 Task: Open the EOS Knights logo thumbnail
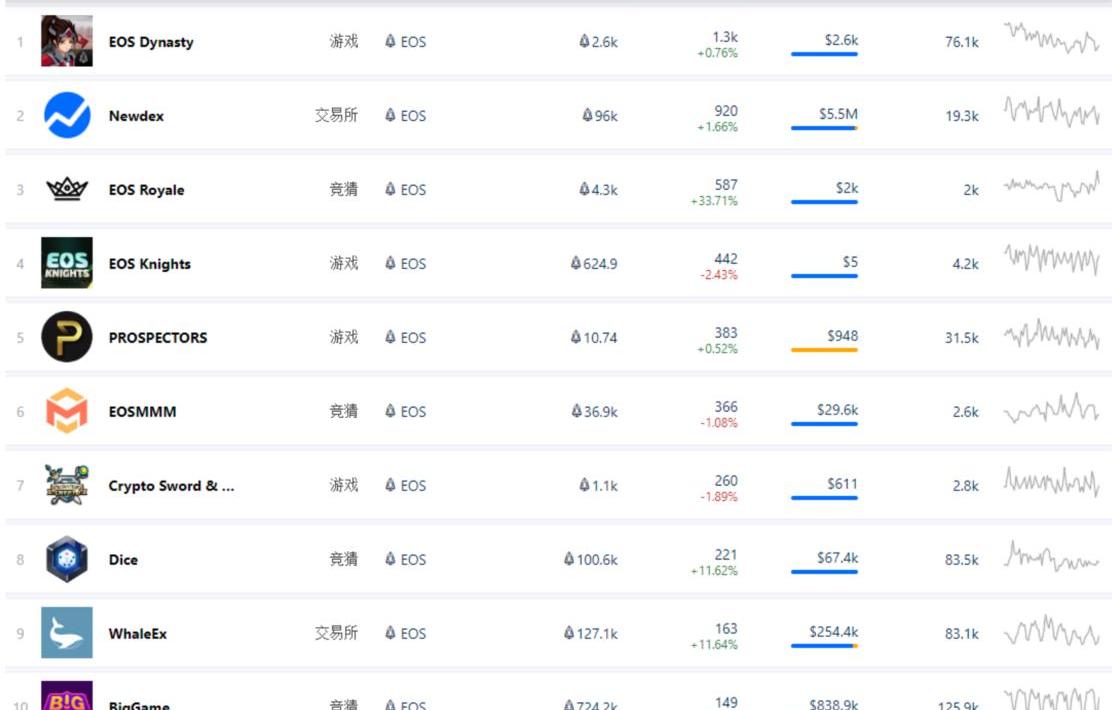67,263
